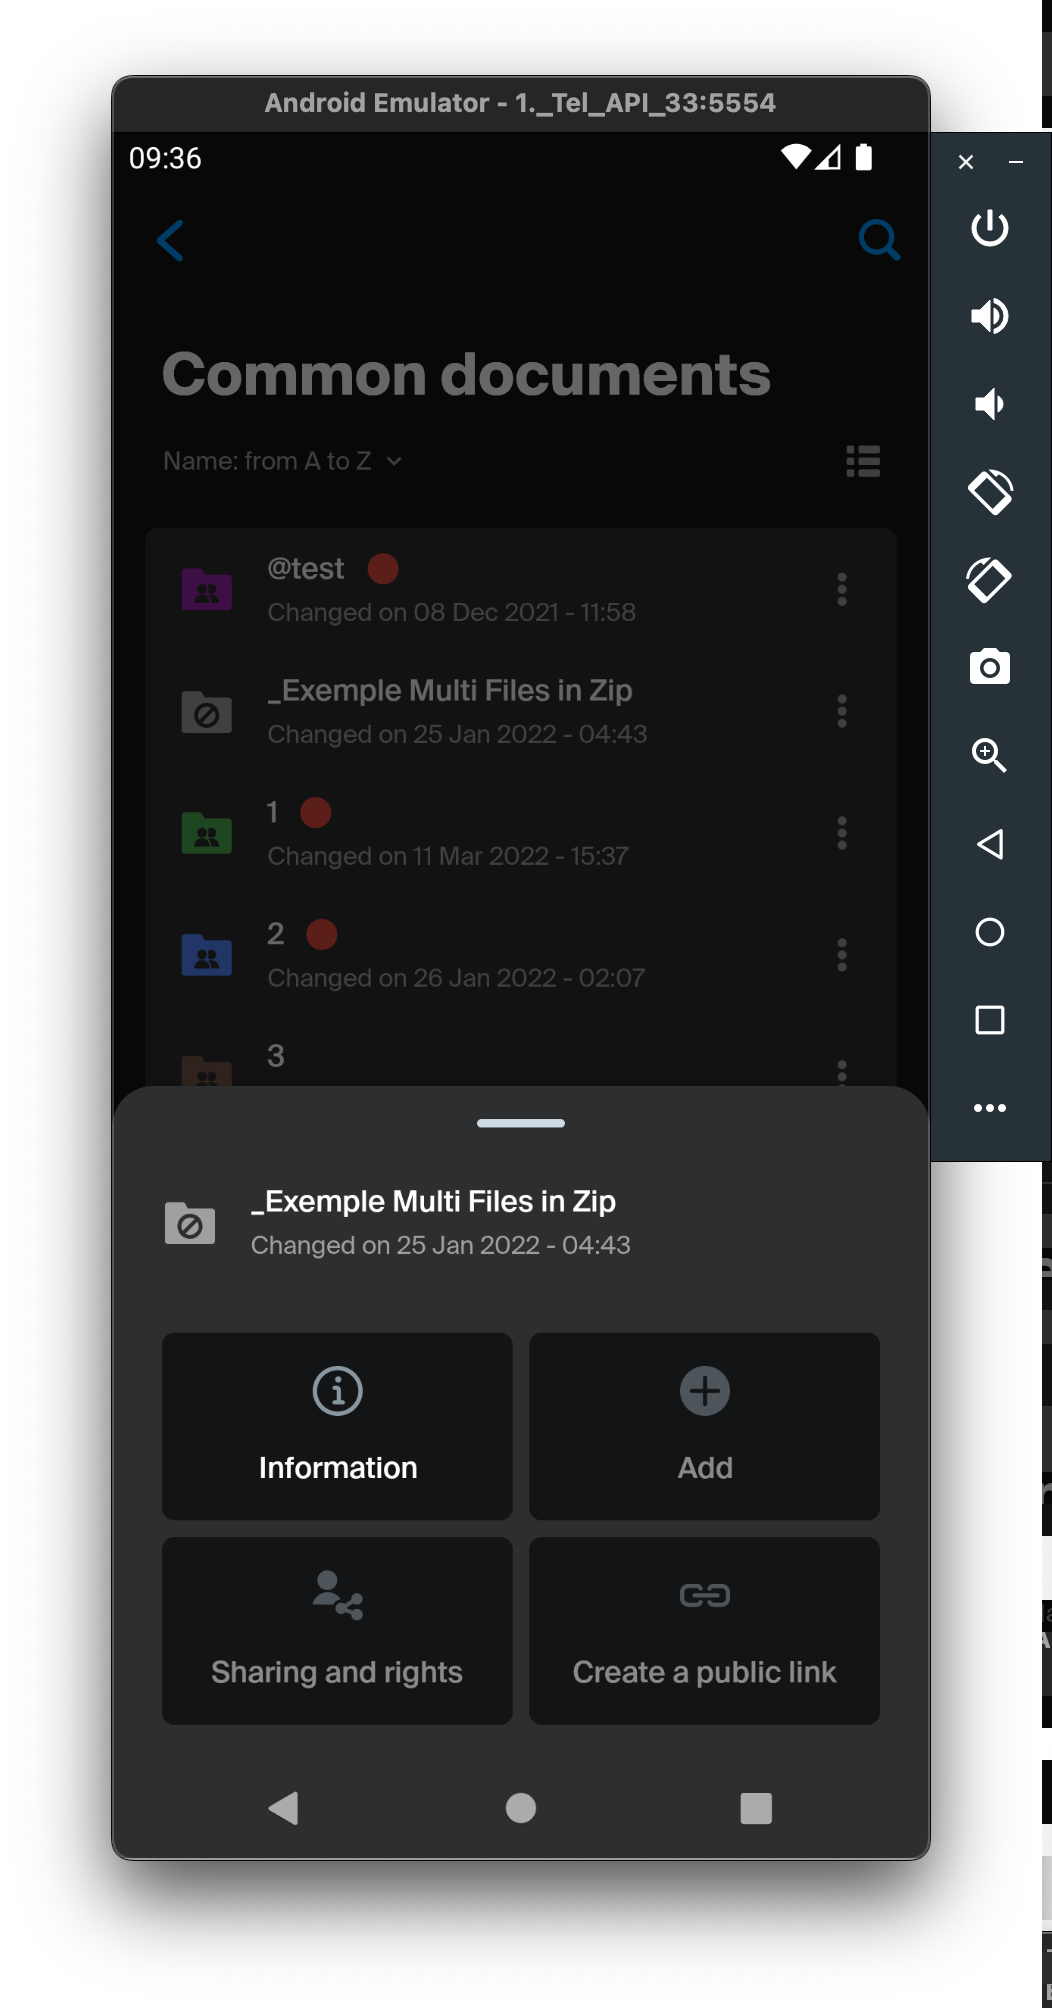Select the Information icon in the bottom sheet
This screenshot has height=2008, width=1052.
click(336, 1390)
